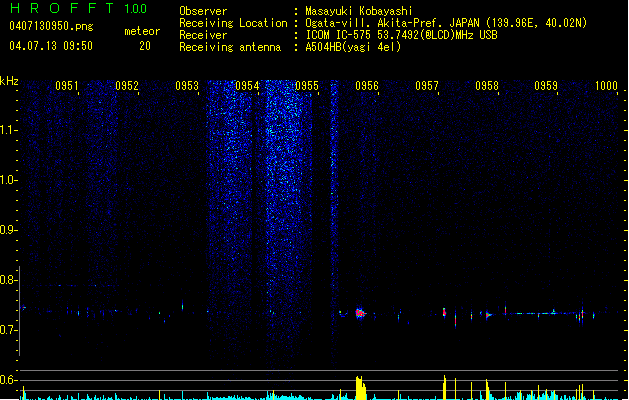This screenshot has height=400, width=629.
Task: Click the HROFFT 1.0.0 title text
Action: coord(78,8)
